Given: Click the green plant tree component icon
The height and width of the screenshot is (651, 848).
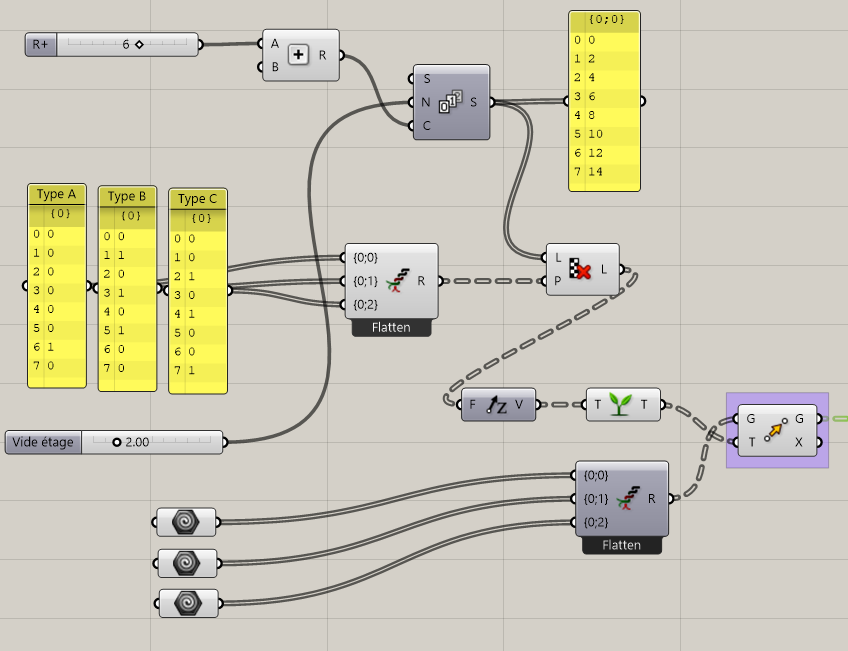Looking at the screenshot, I should [x=622, y=406].
